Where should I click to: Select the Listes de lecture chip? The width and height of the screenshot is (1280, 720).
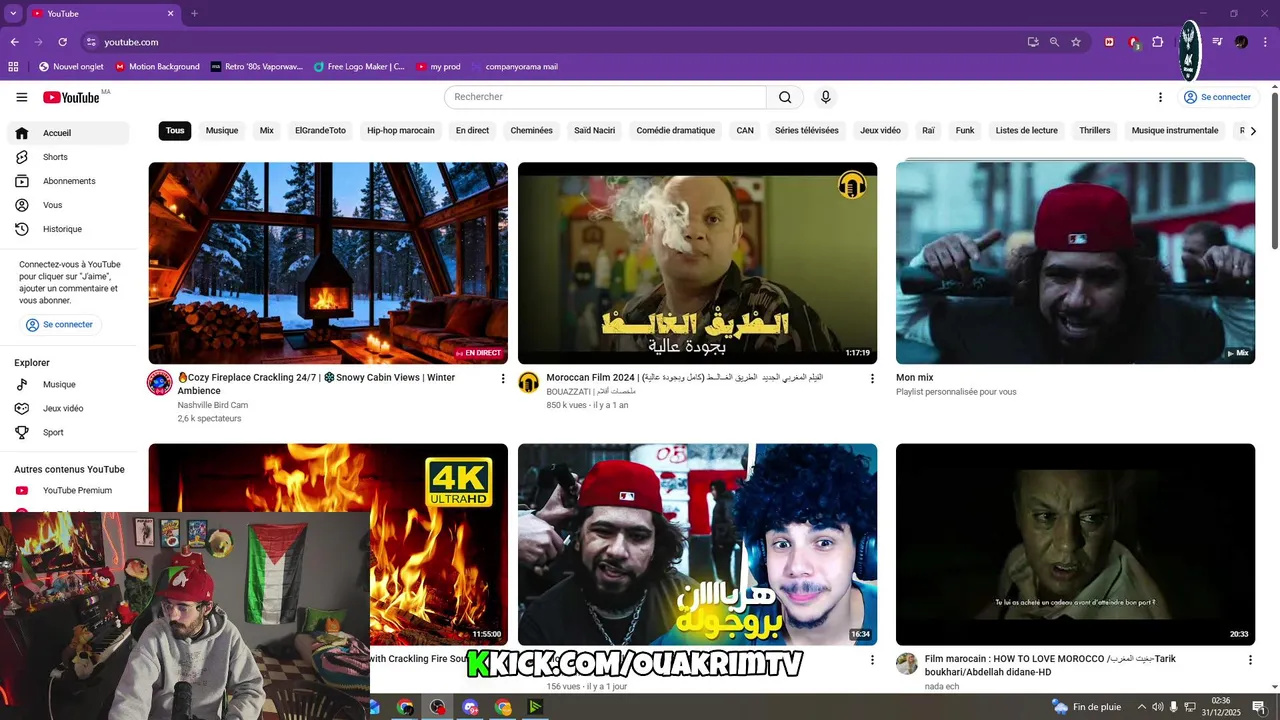tap(1027, 131)
